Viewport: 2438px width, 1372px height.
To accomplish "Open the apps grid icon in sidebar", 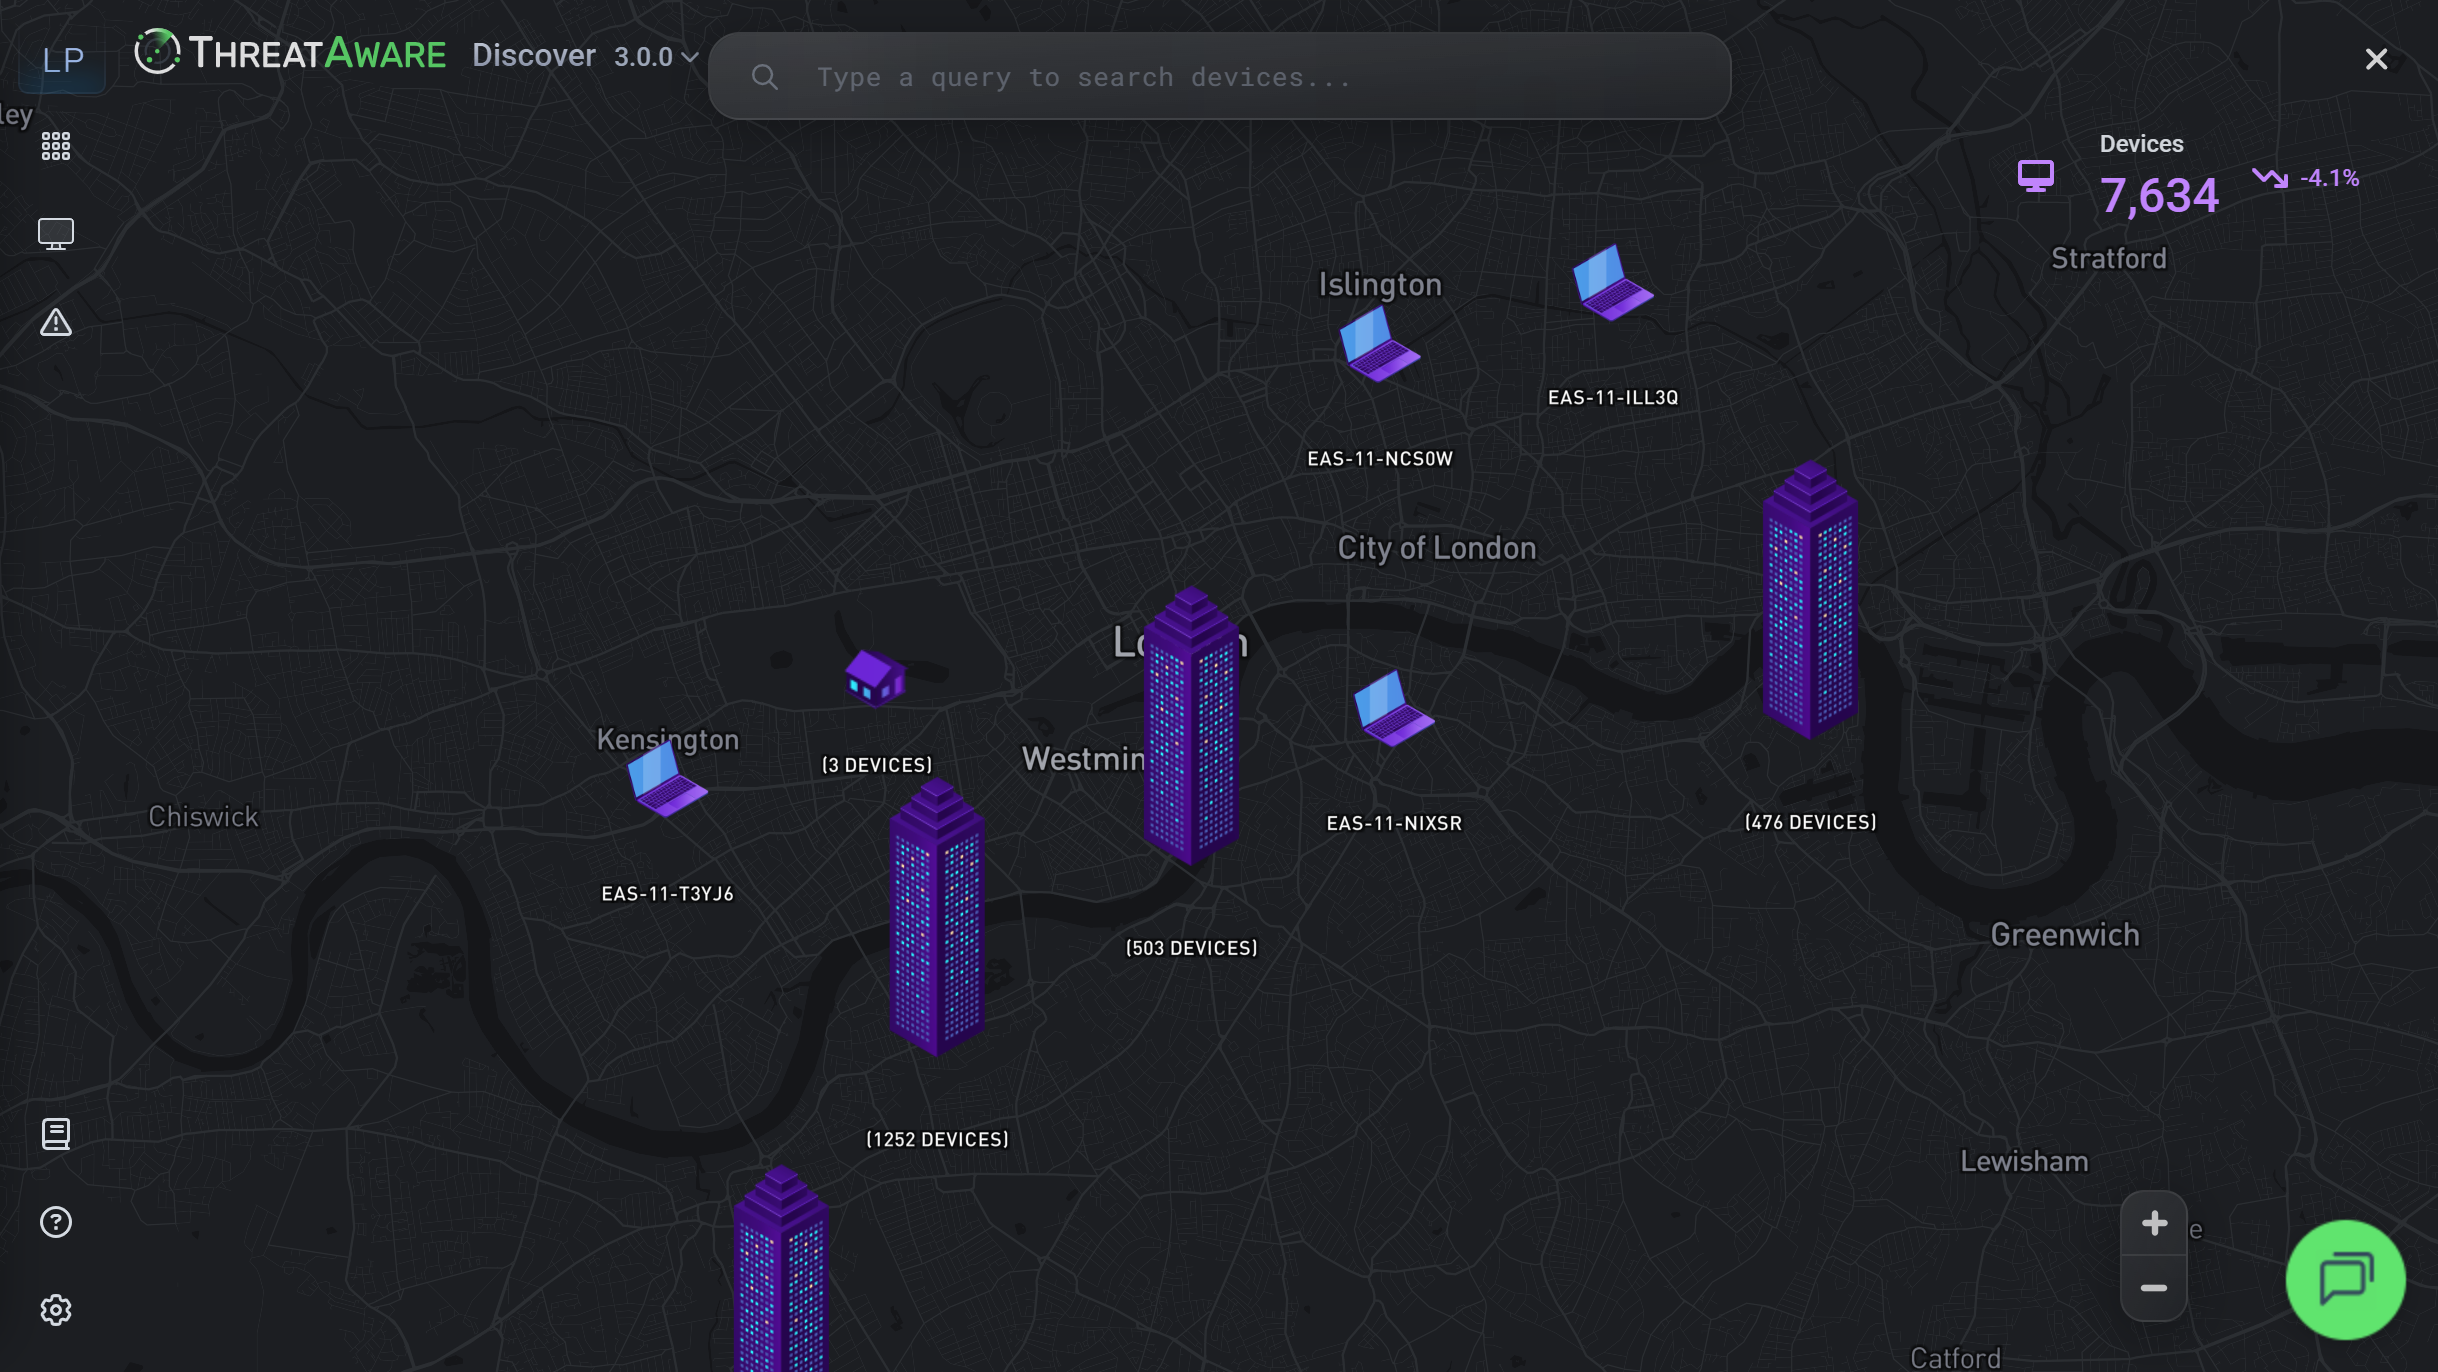I will click(x=56, y=146).
